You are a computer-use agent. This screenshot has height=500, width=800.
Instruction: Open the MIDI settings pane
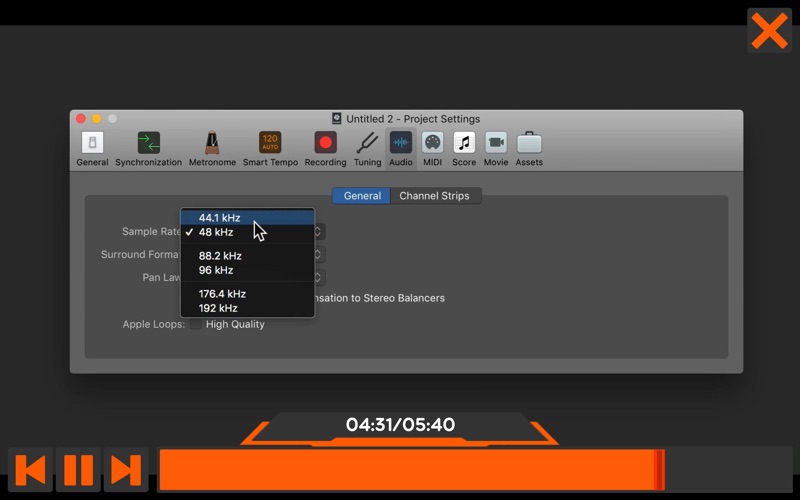coord(432,149)
